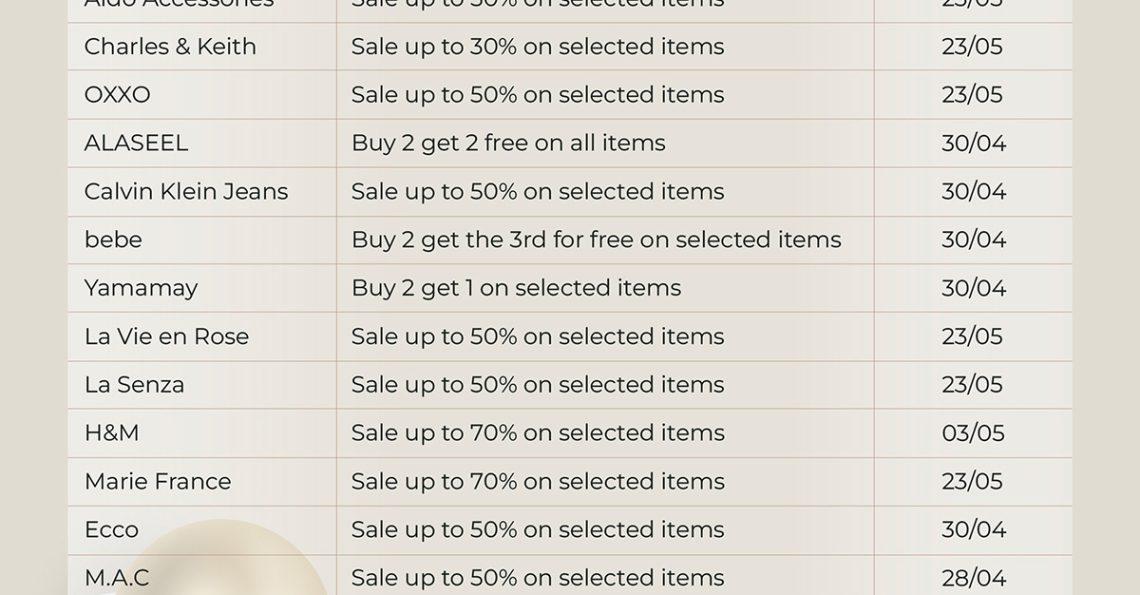Click H&M 'Sale up to 70%' offer text
Image resolution: width=1140 pixels, height=595 pixels.
point(538,433)
